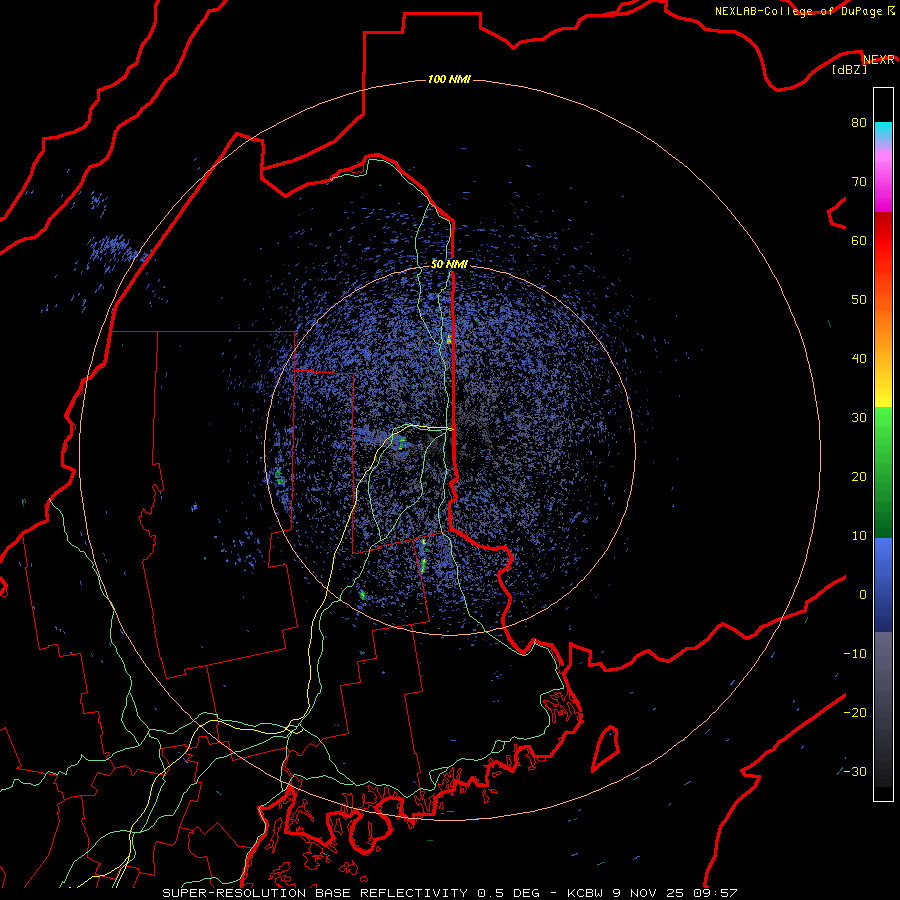This screenshot has height=900, width=900.
Task: Click the 0 value on the dBZ scale
Action: (863, 595)
